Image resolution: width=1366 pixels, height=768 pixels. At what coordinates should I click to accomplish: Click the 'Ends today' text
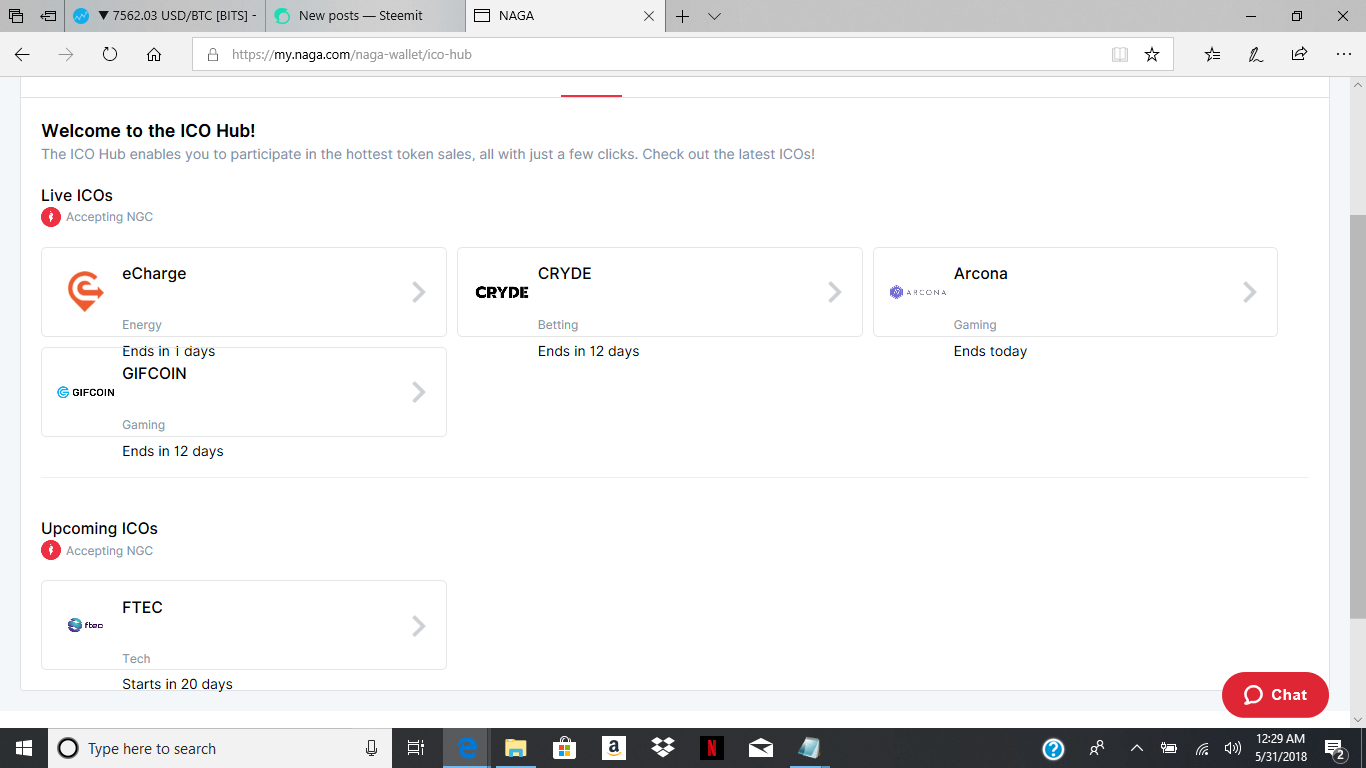point(990,351)
